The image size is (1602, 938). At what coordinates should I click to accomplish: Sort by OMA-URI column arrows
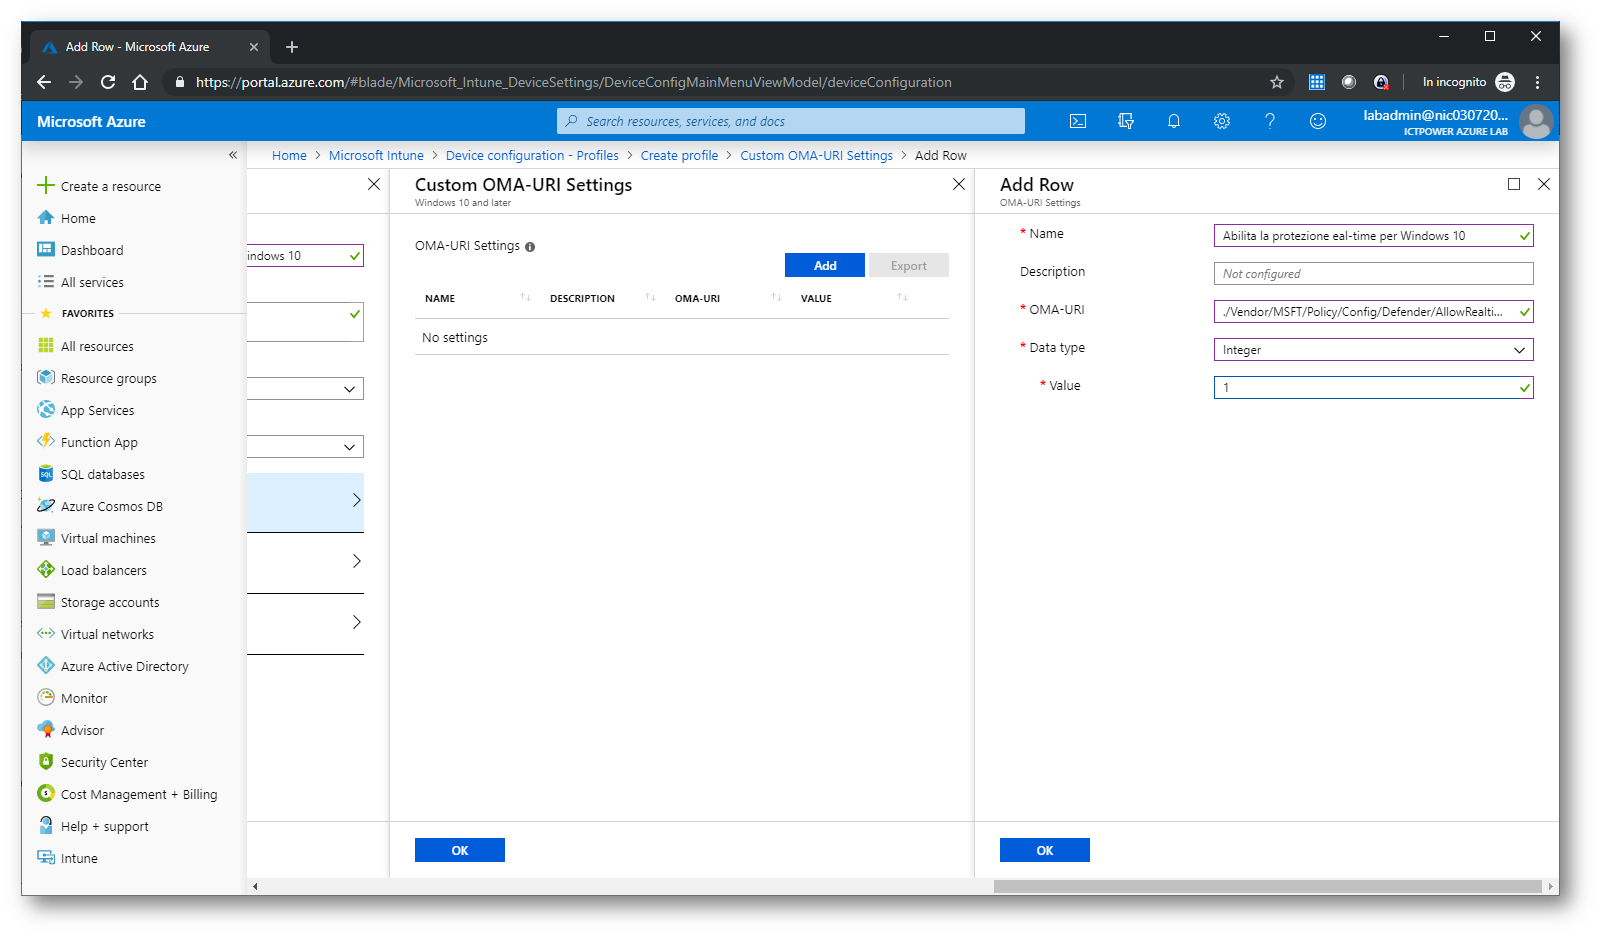pyautogui.click(x=776, y=298)
